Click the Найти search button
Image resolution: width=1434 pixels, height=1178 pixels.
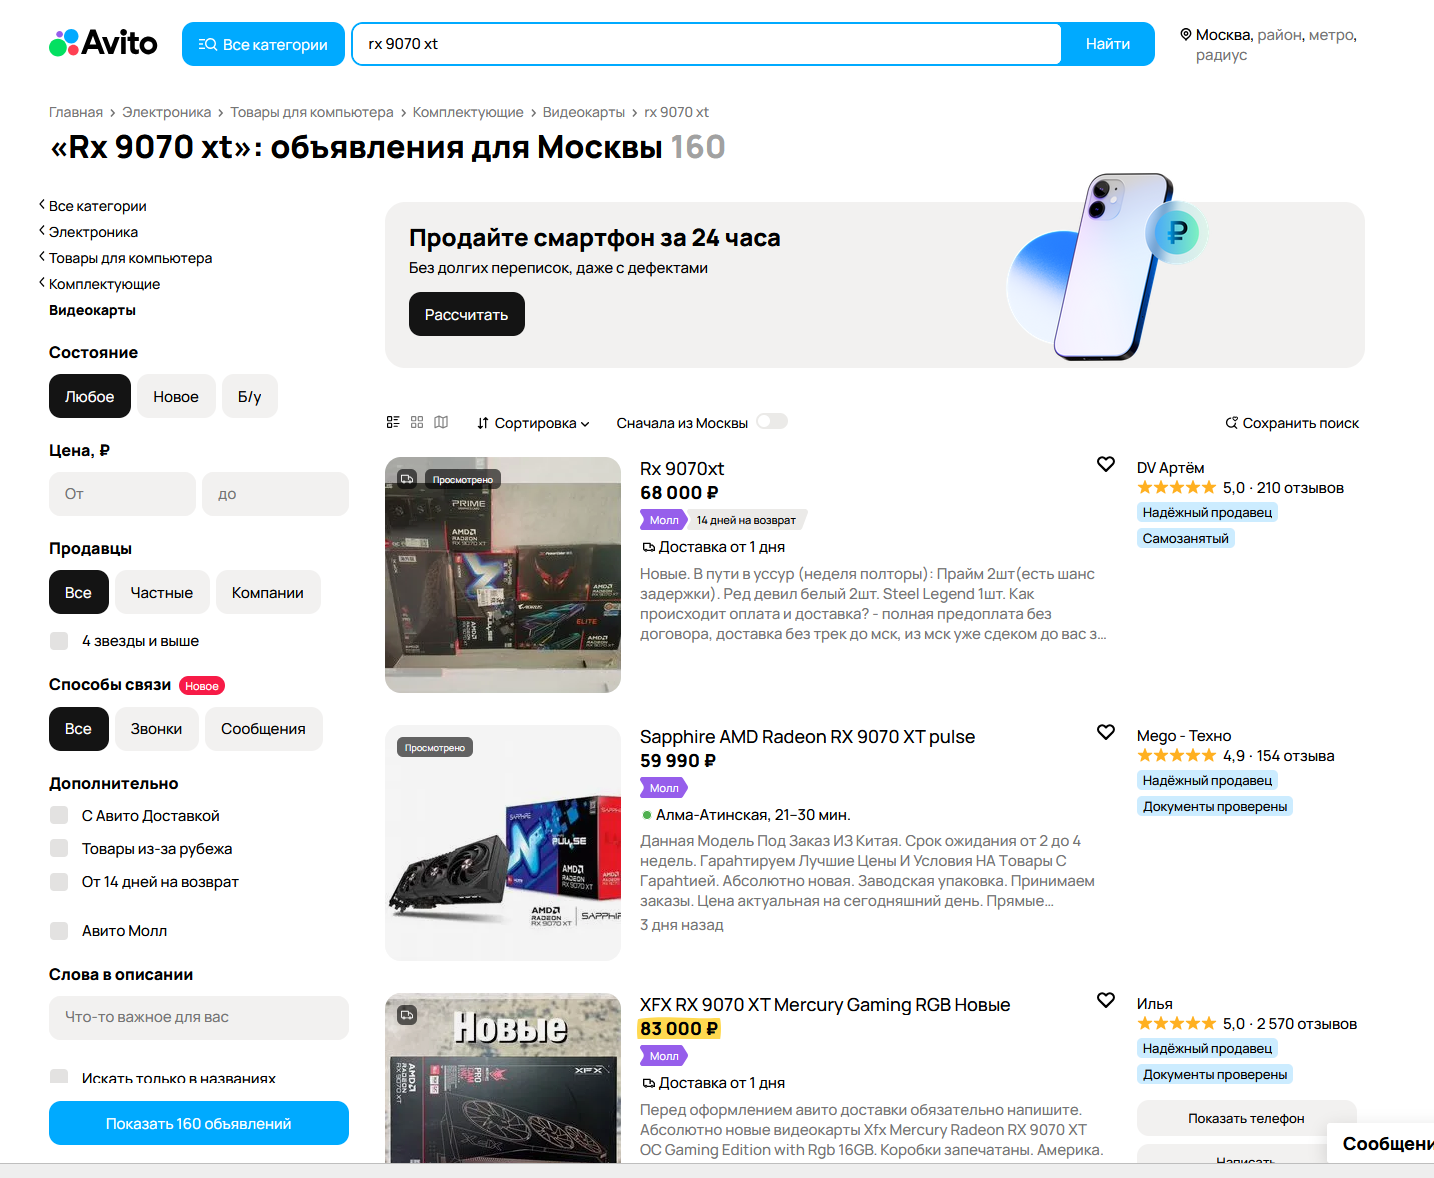point(1108,44)
